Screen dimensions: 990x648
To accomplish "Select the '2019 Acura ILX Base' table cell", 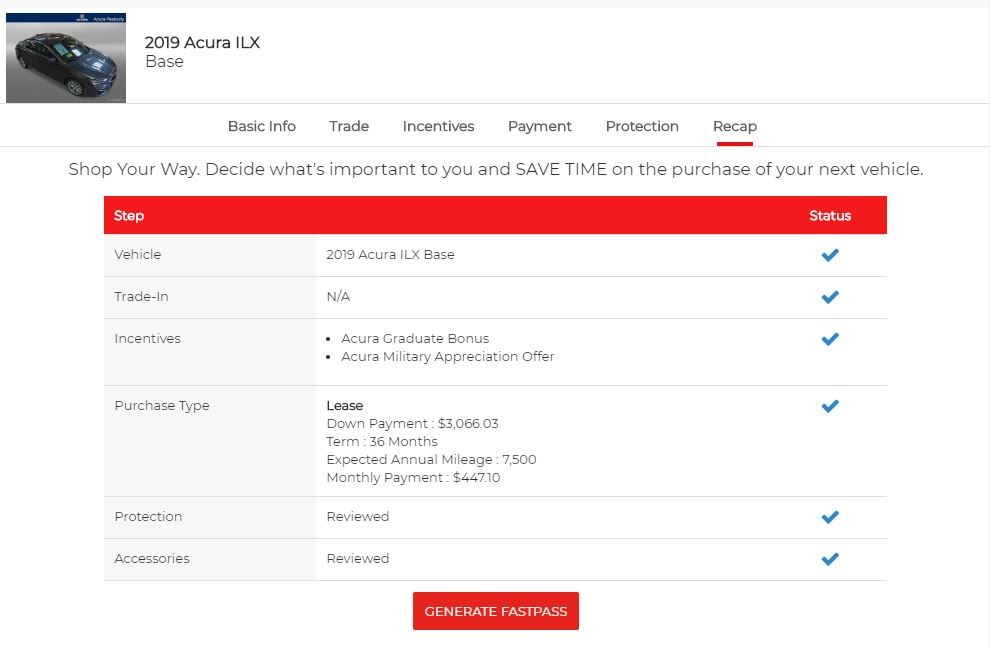I will tap(390, 255).
